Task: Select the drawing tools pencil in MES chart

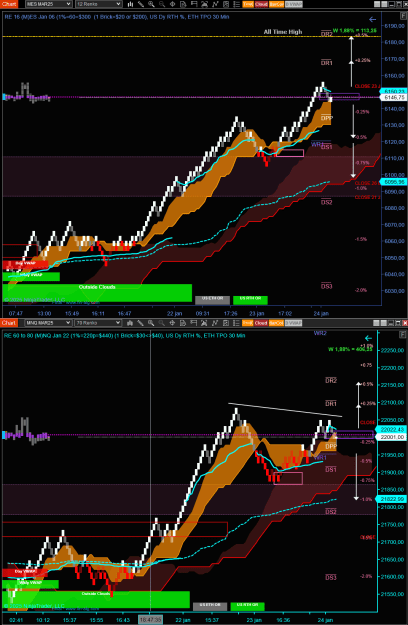Action: [141, 4]
